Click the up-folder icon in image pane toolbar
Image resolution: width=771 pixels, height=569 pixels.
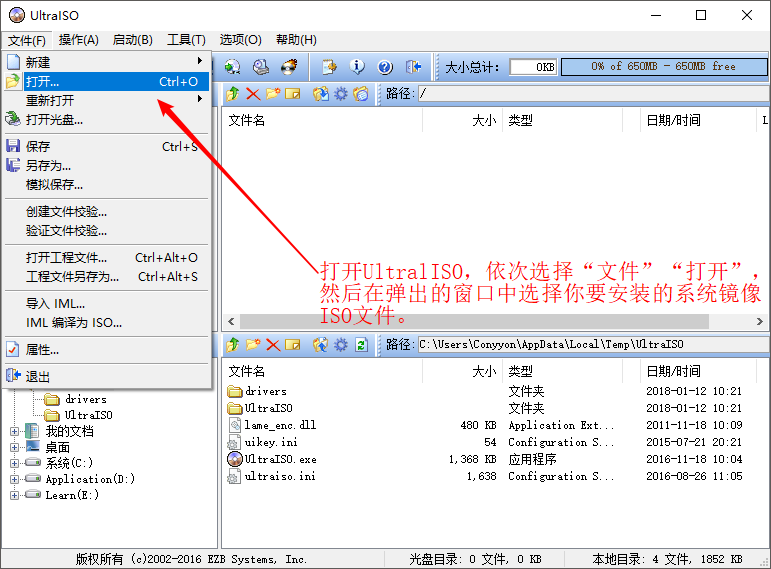coord(233,93)
